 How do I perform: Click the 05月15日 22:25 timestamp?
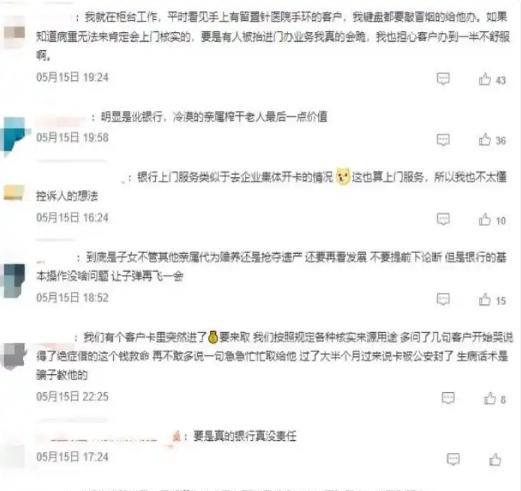[72, 397]
